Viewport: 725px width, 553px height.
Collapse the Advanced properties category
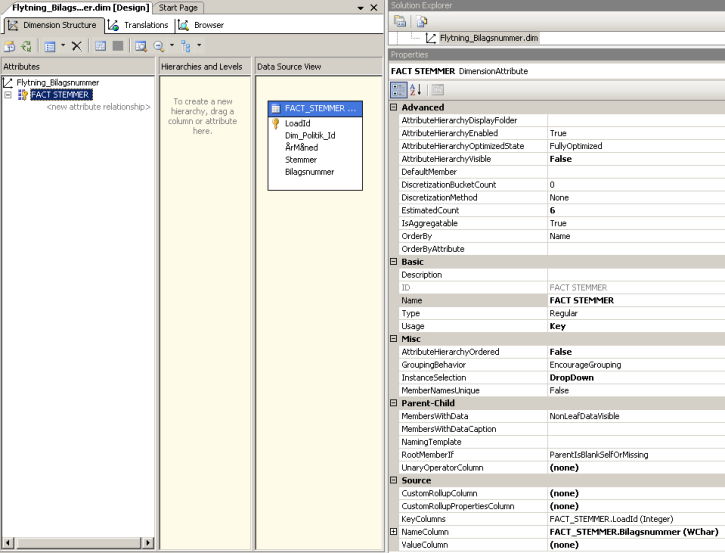(393, 107)
